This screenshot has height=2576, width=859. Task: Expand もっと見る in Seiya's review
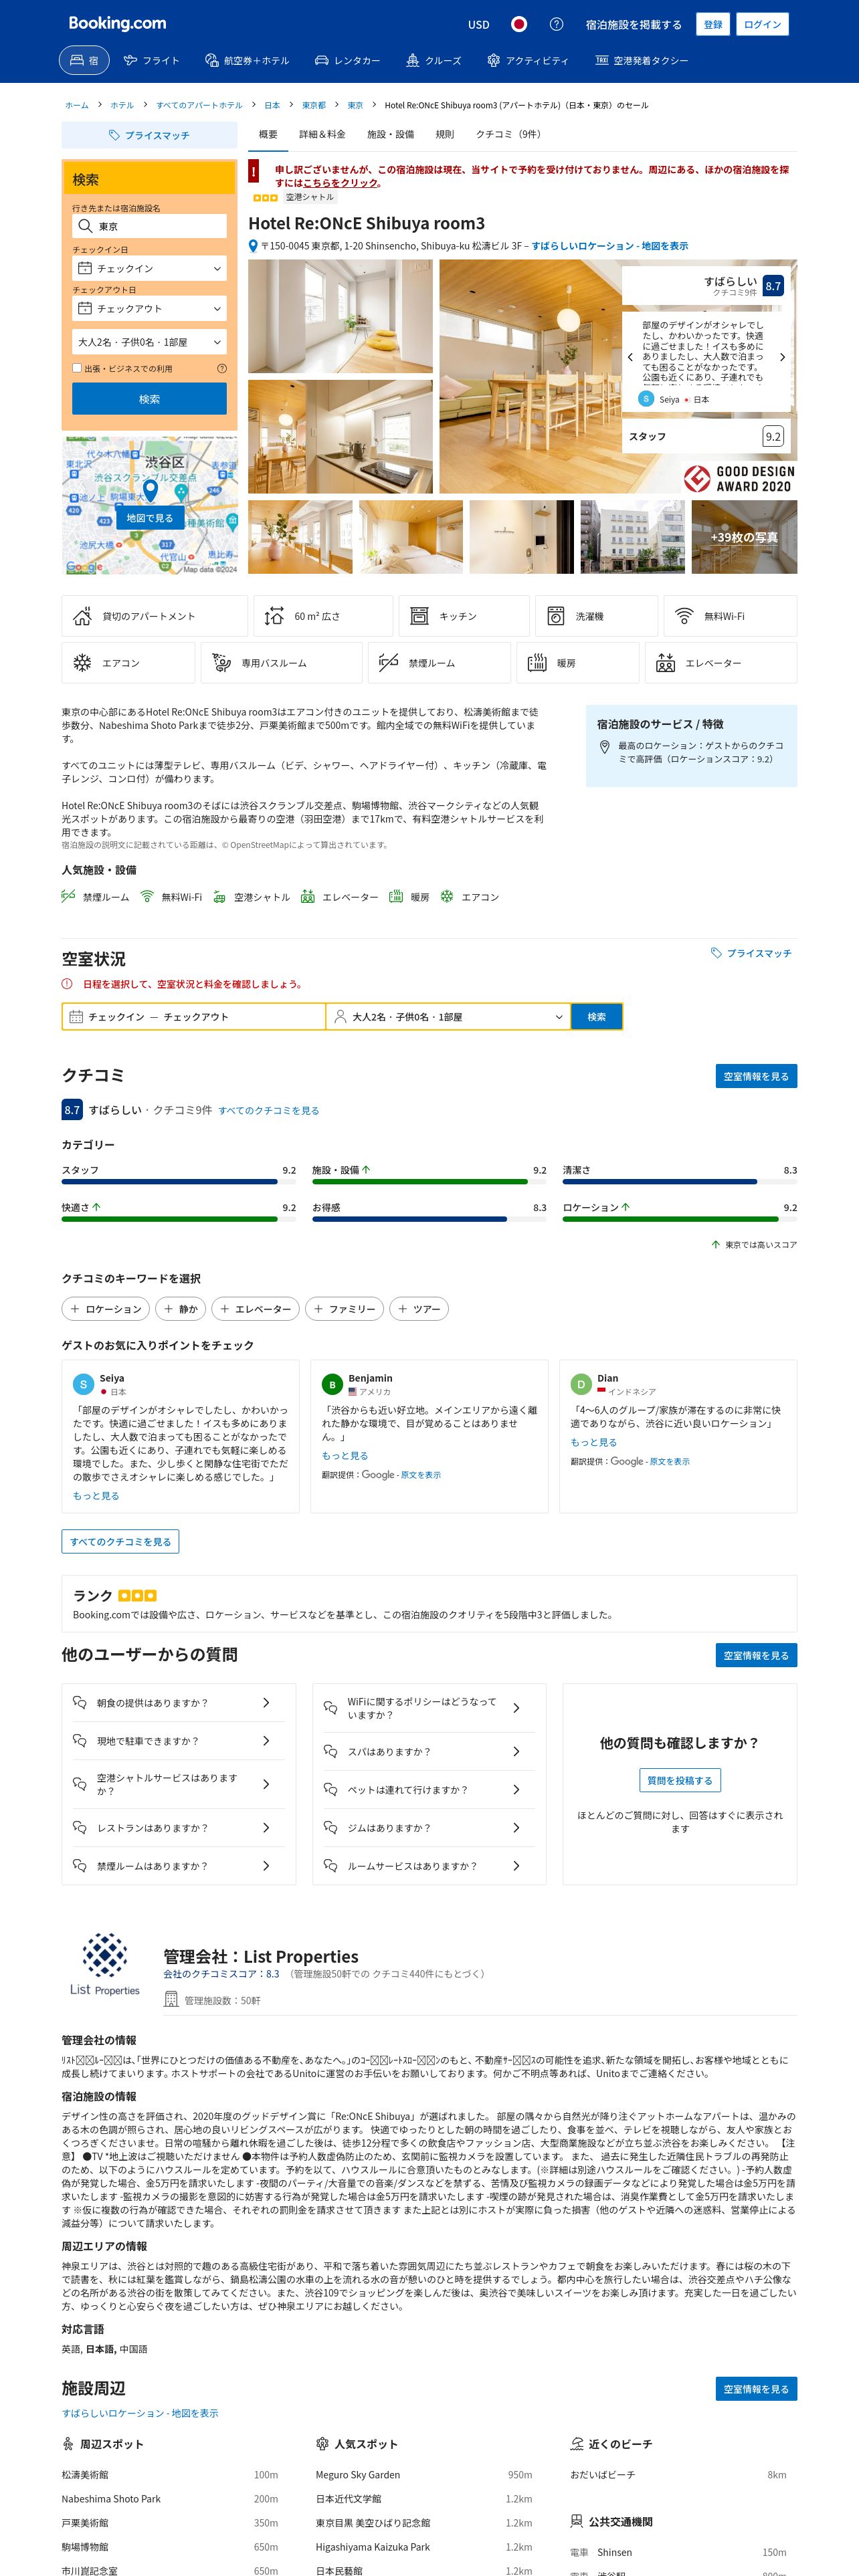coord(96,1496)
